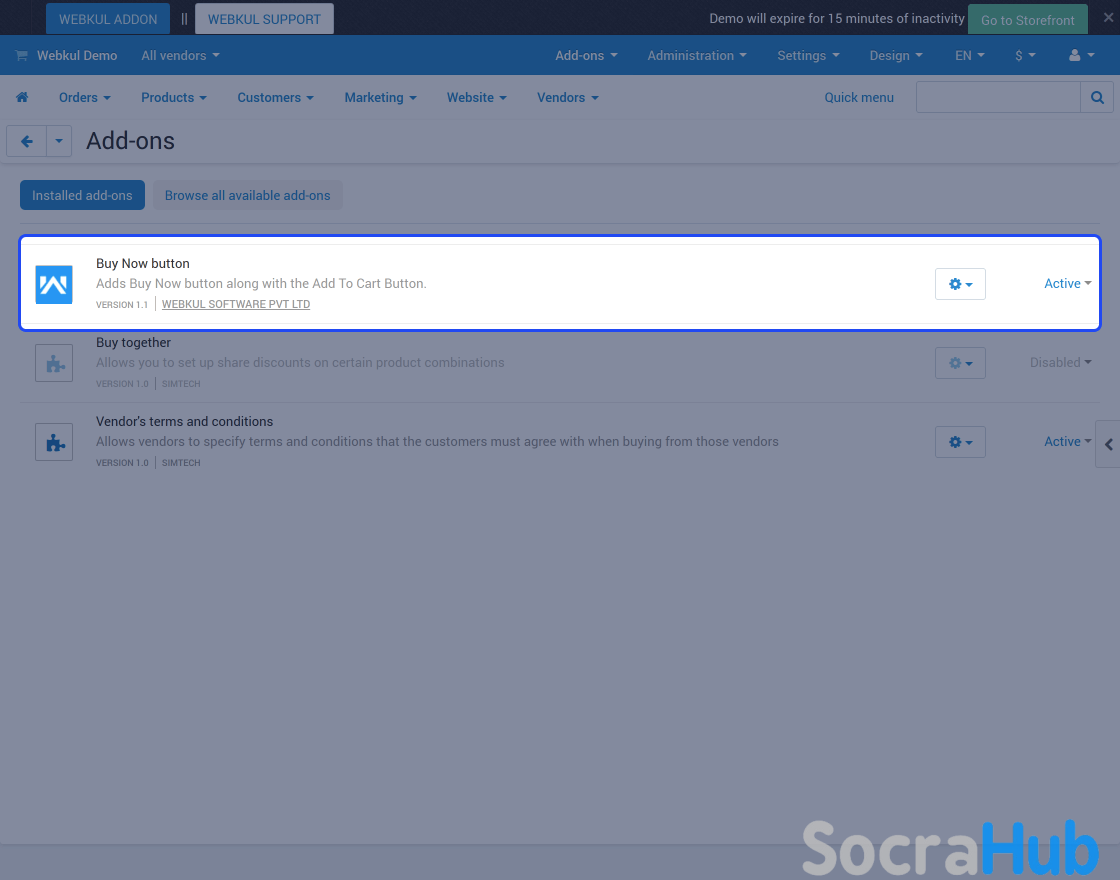The height and width of the screenshot is (880, 1120).
Task: Click the Webkul logo of Buy Now button
Action: click(54, 284)
